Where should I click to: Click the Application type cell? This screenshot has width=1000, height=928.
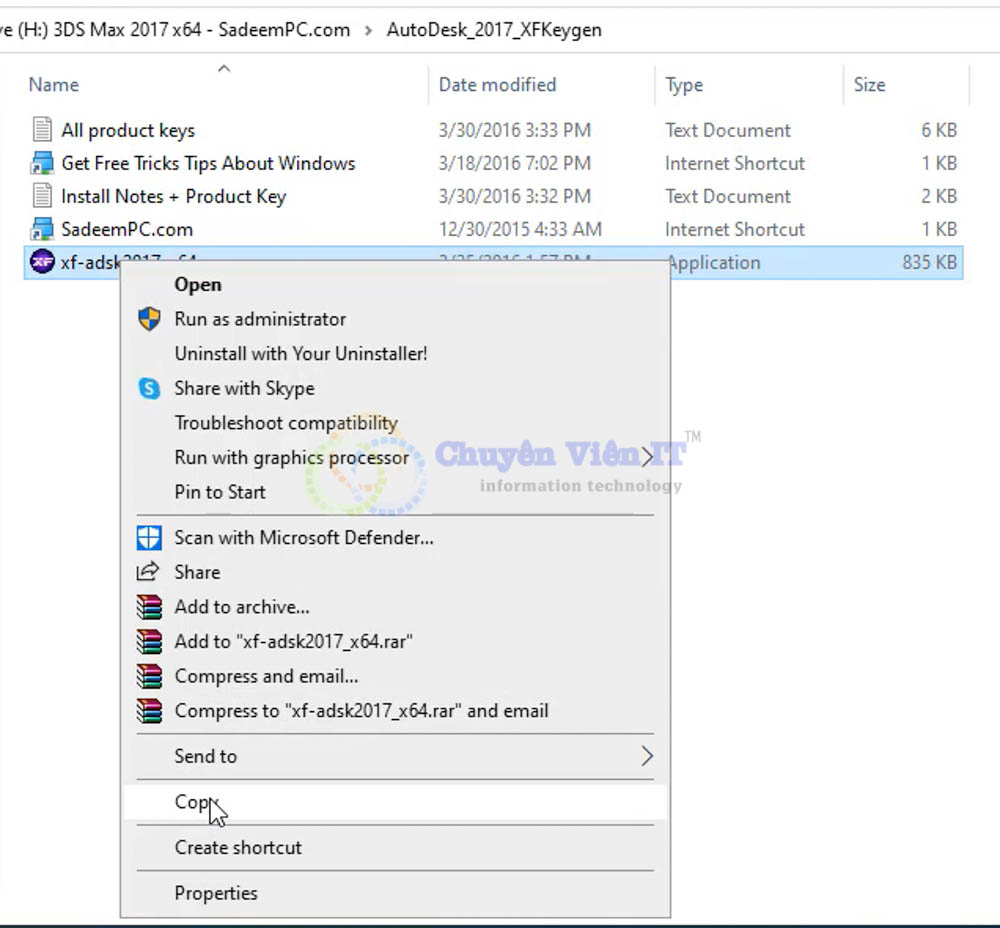click(x=713, y=263)
